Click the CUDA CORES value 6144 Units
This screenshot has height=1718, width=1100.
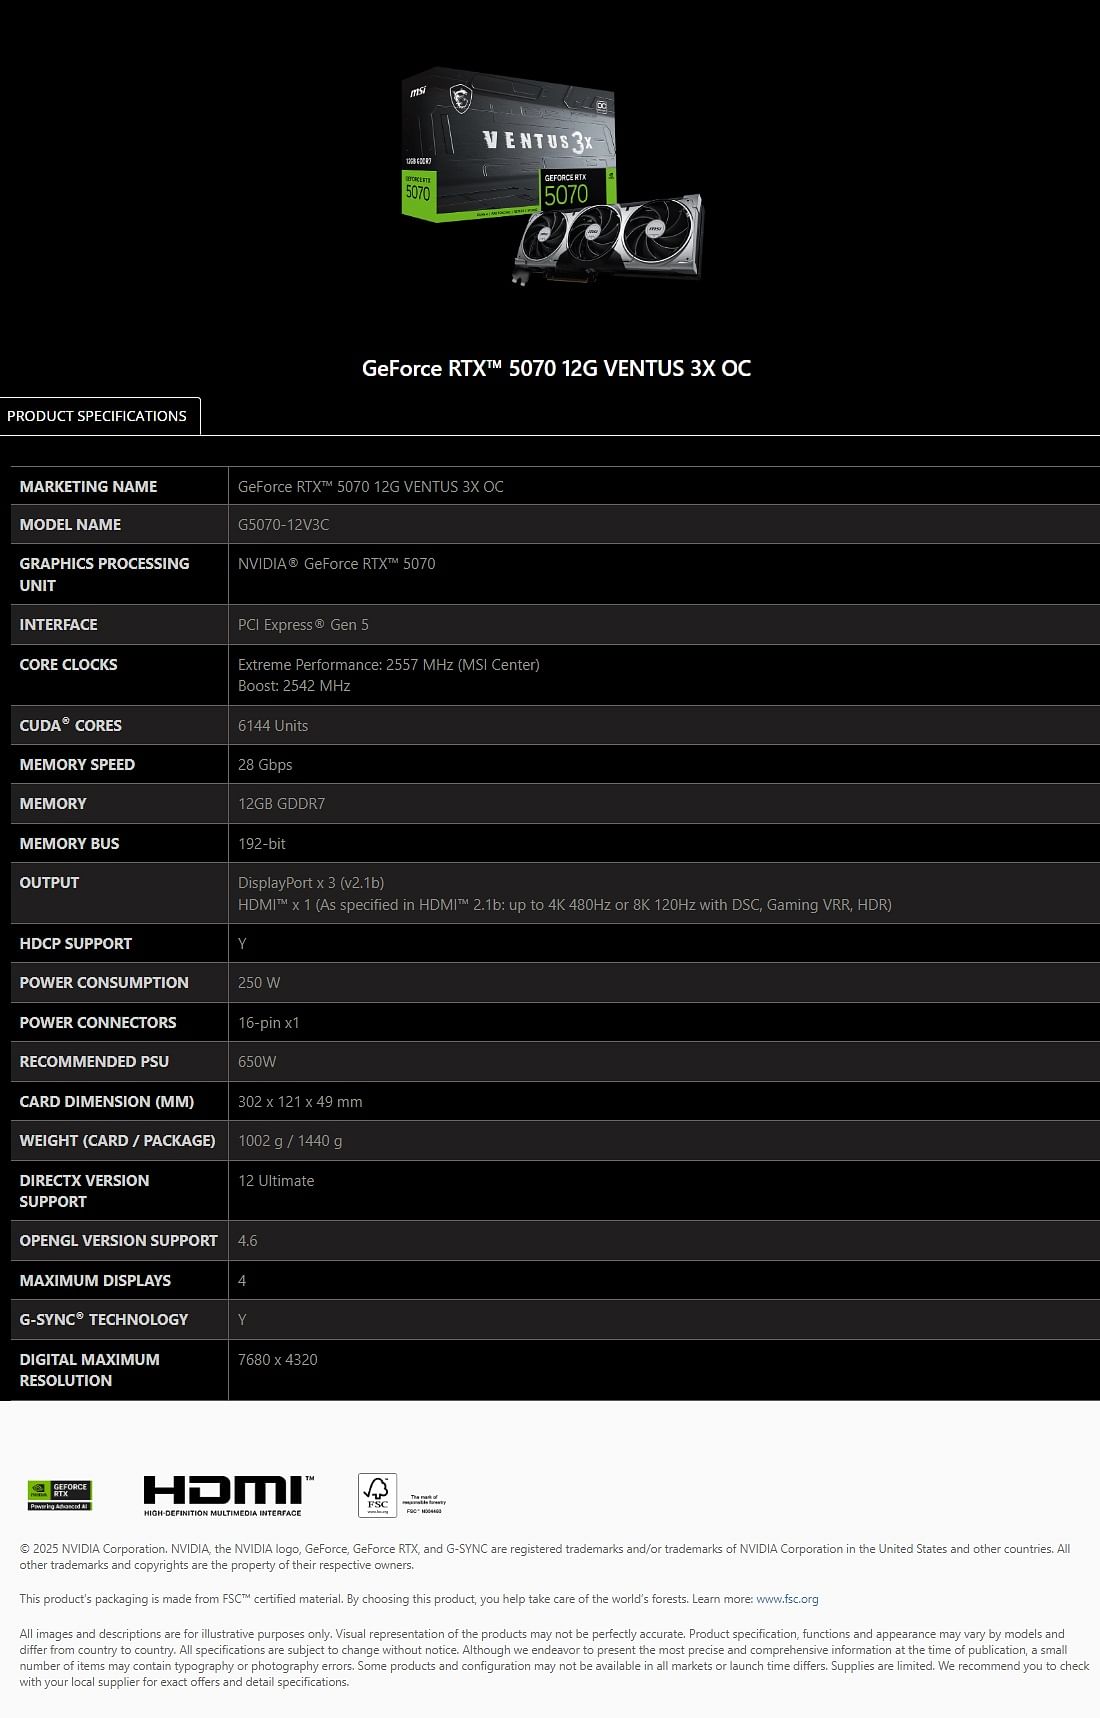(x=273, y=726)
